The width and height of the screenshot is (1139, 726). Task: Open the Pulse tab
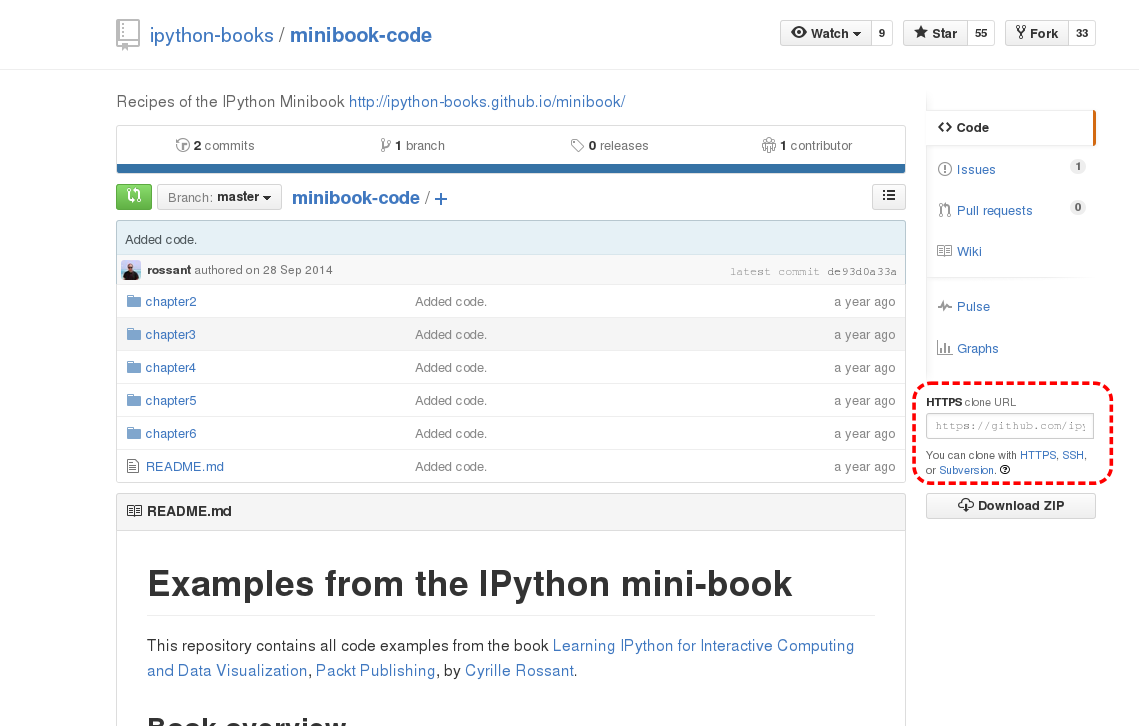(x=973, y=307)
